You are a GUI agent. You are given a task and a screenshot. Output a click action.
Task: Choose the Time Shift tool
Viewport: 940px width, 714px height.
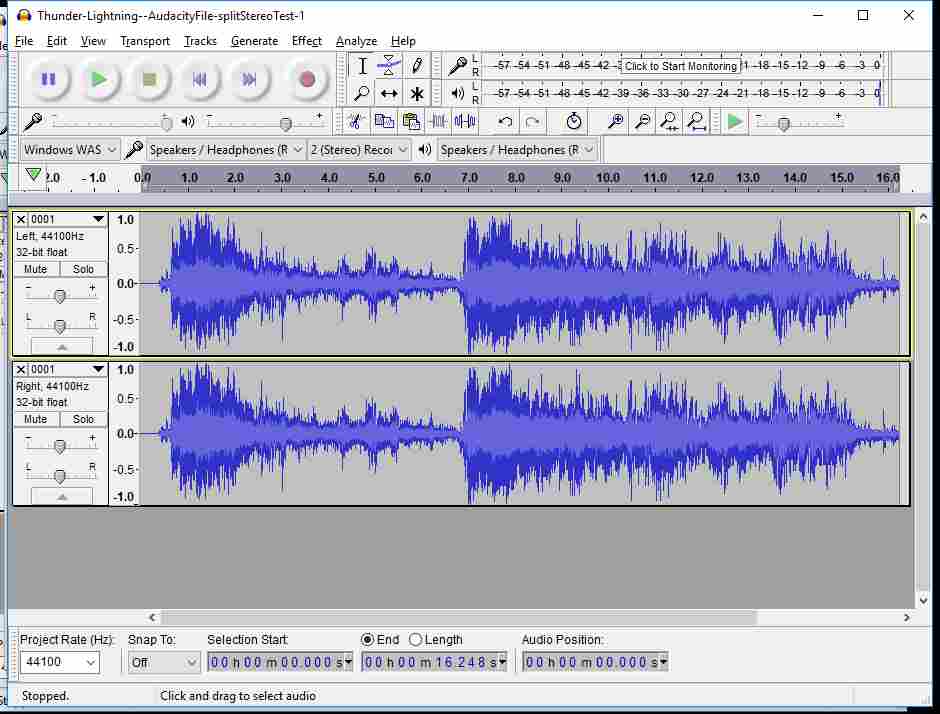click(x=389, y=94)
